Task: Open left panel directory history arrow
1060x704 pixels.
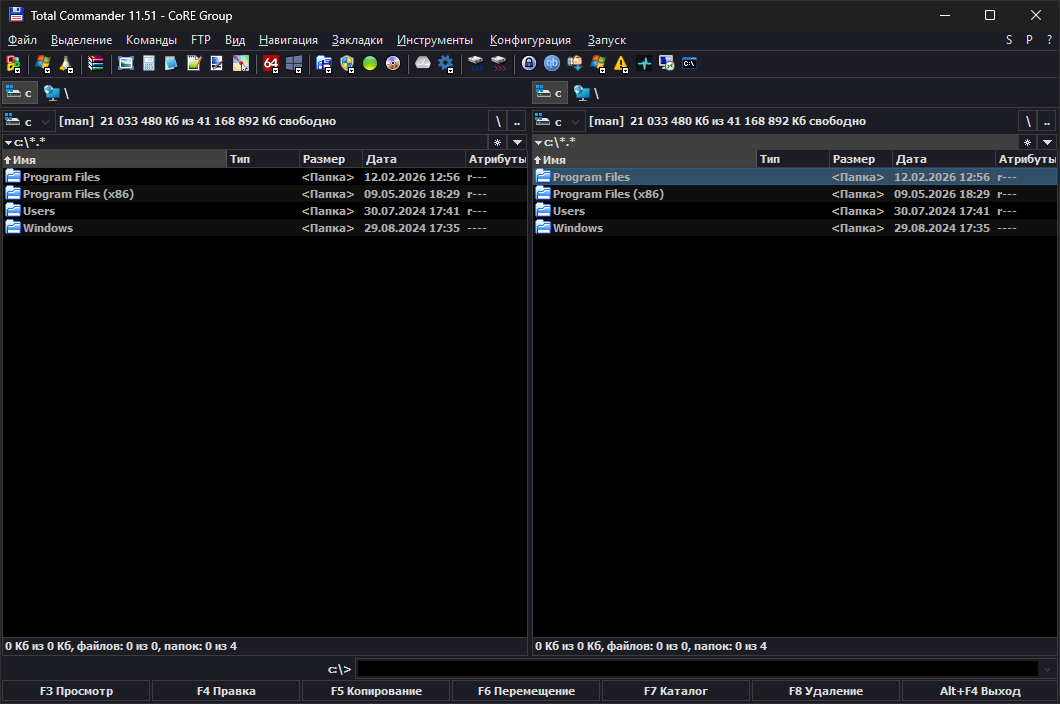Action: point(517,142)
